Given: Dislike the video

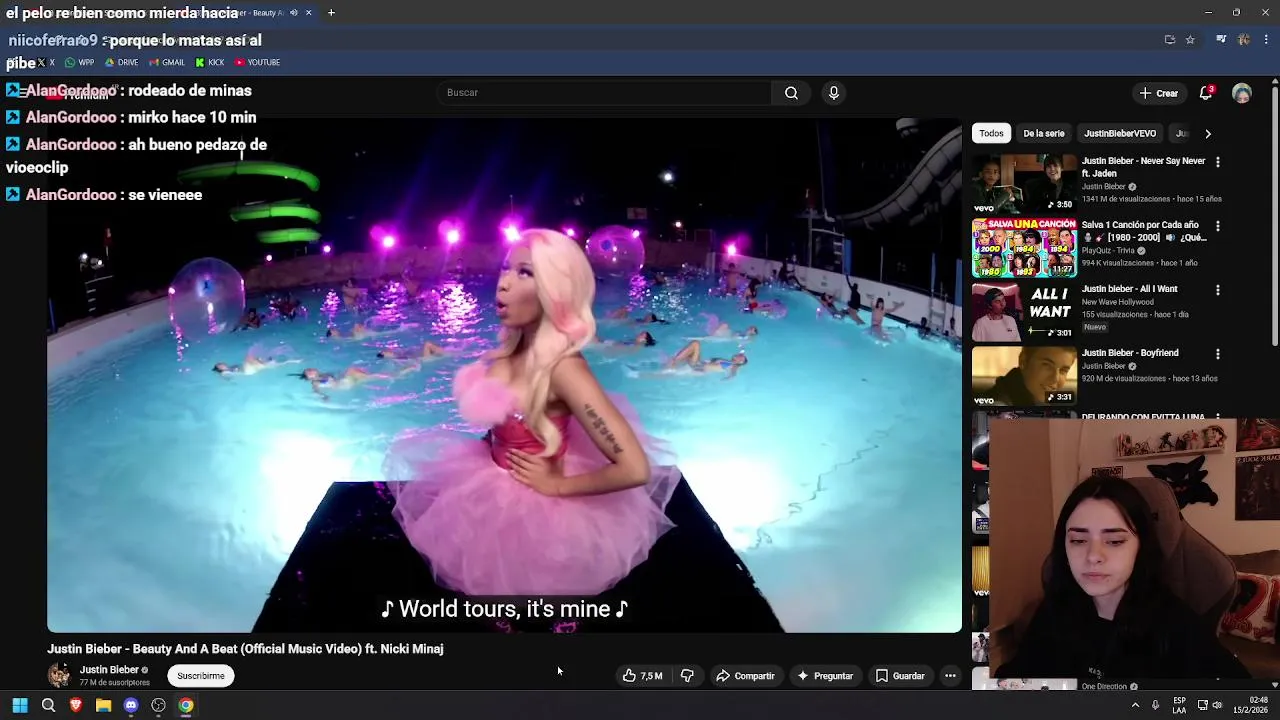Looking at the screenshot, I should pos(687,676).
